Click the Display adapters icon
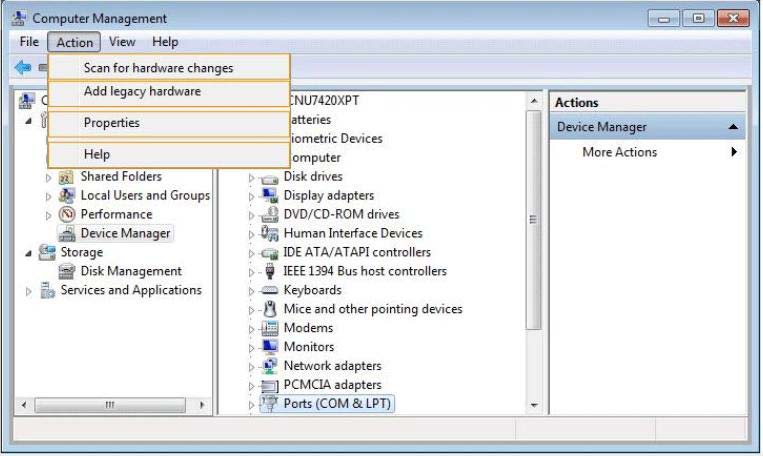 point(270,196)
